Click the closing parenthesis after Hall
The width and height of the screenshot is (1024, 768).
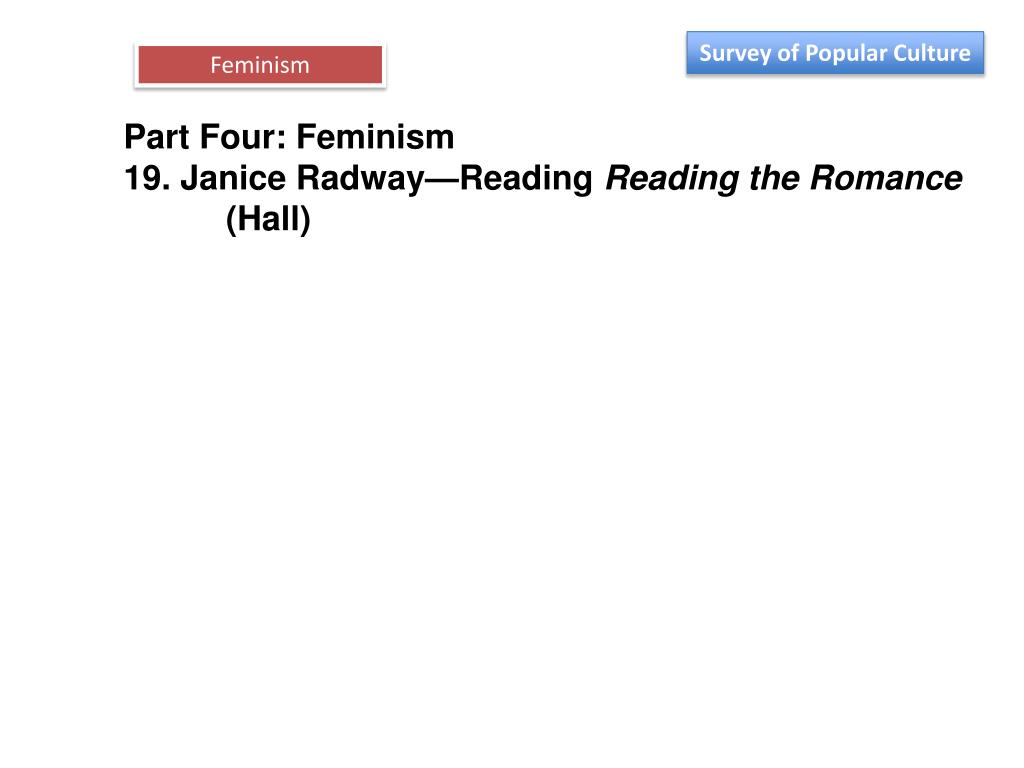(306, 220)
